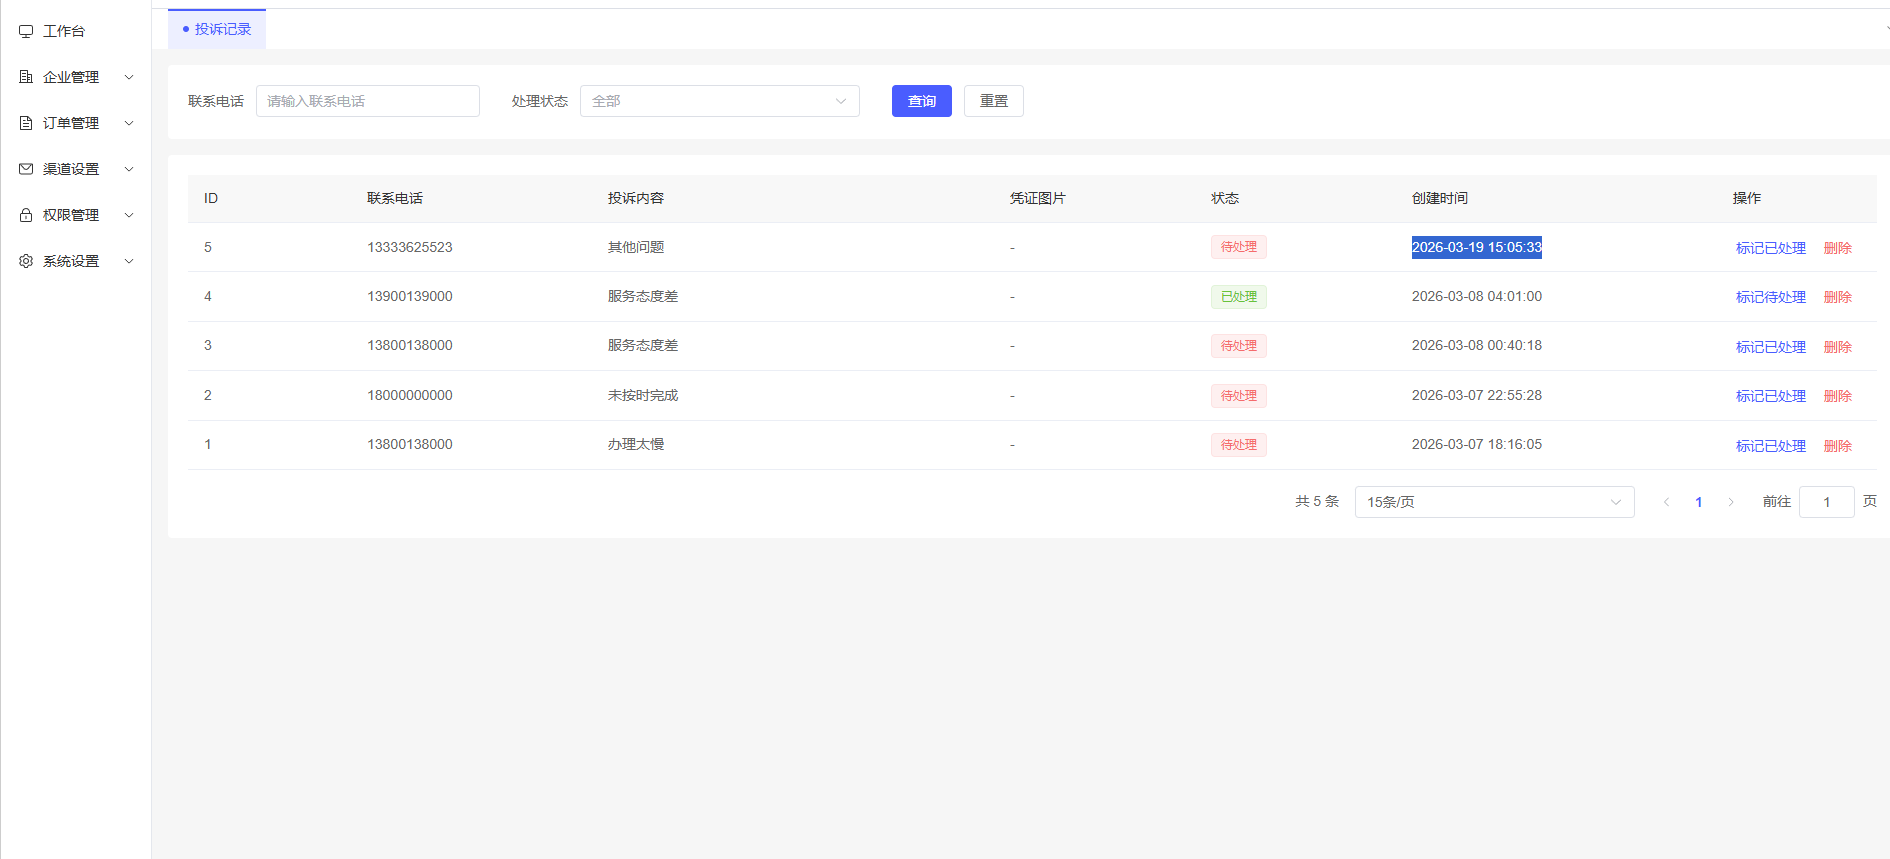Go to next page arrow in pagination

(1730, 502)
